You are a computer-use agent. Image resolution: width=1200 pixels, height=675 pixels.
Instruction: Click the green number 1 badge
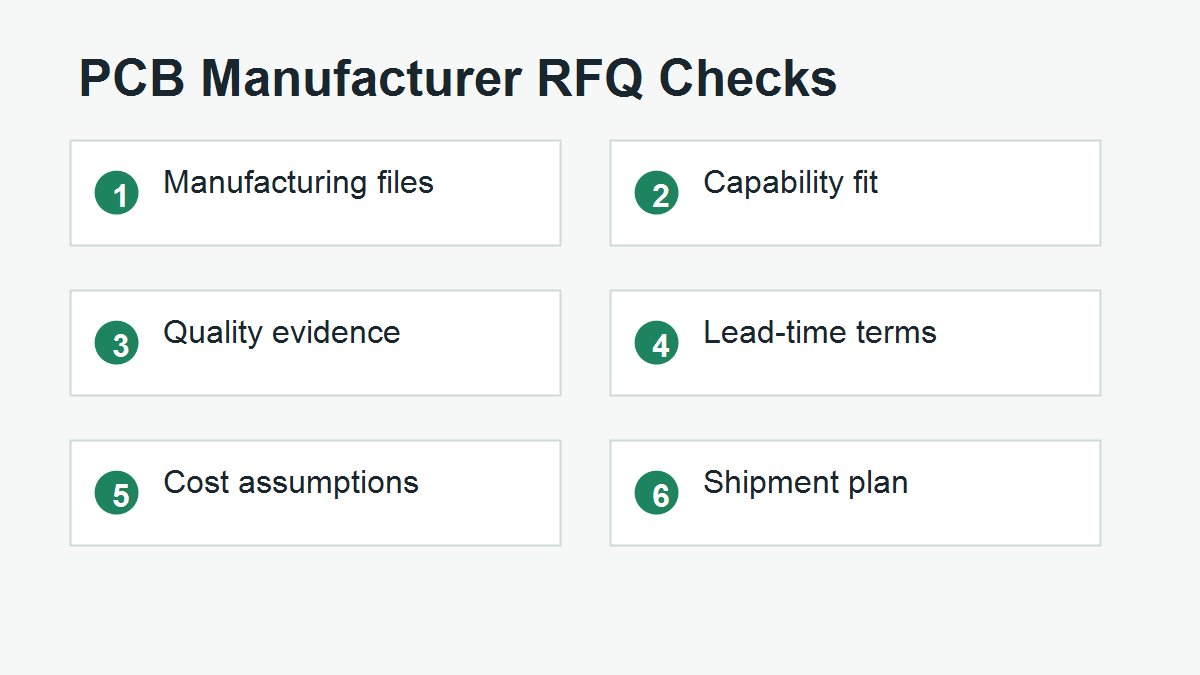[117, 193]
